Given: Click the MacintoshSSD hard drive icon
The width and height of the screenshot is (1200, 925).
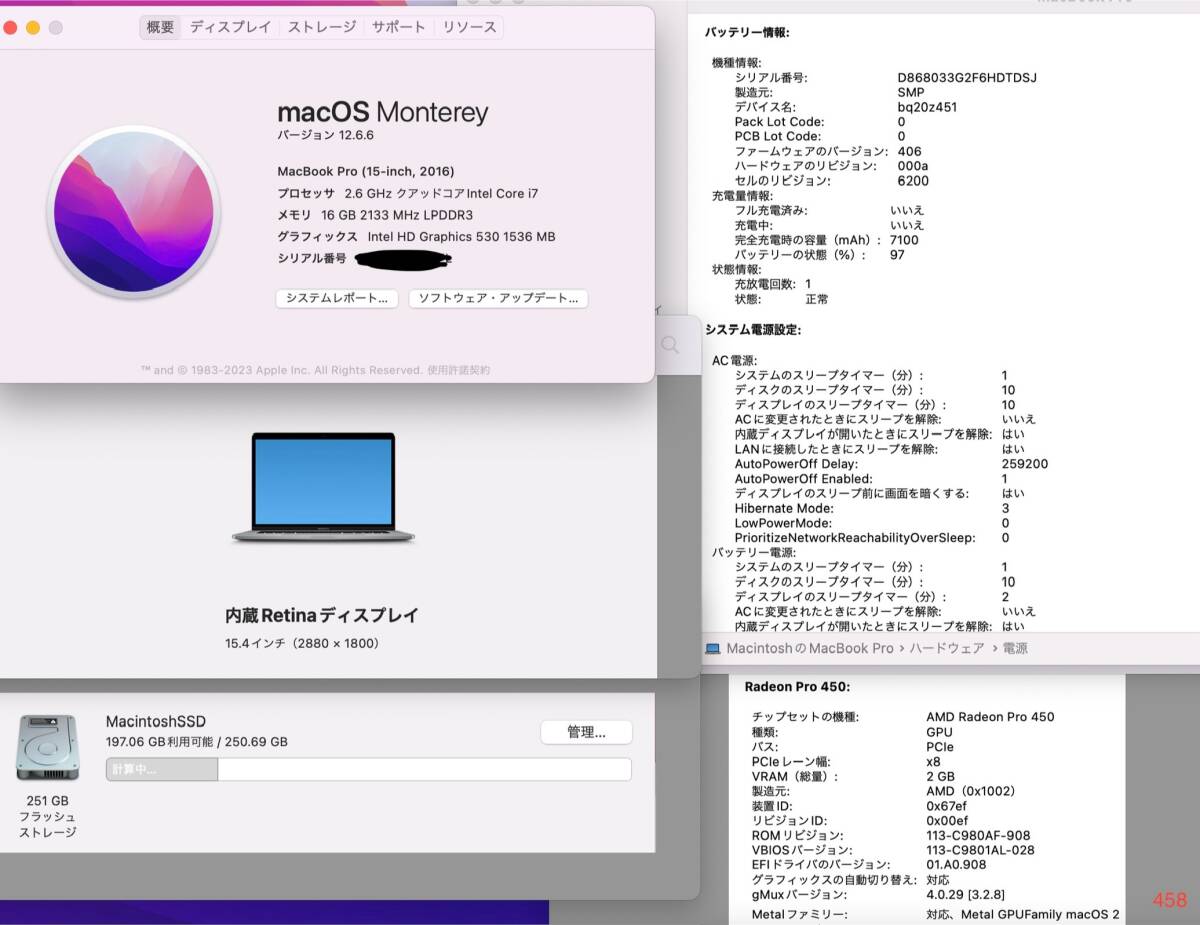Looking at the screenshot, I should pos(47,748).
